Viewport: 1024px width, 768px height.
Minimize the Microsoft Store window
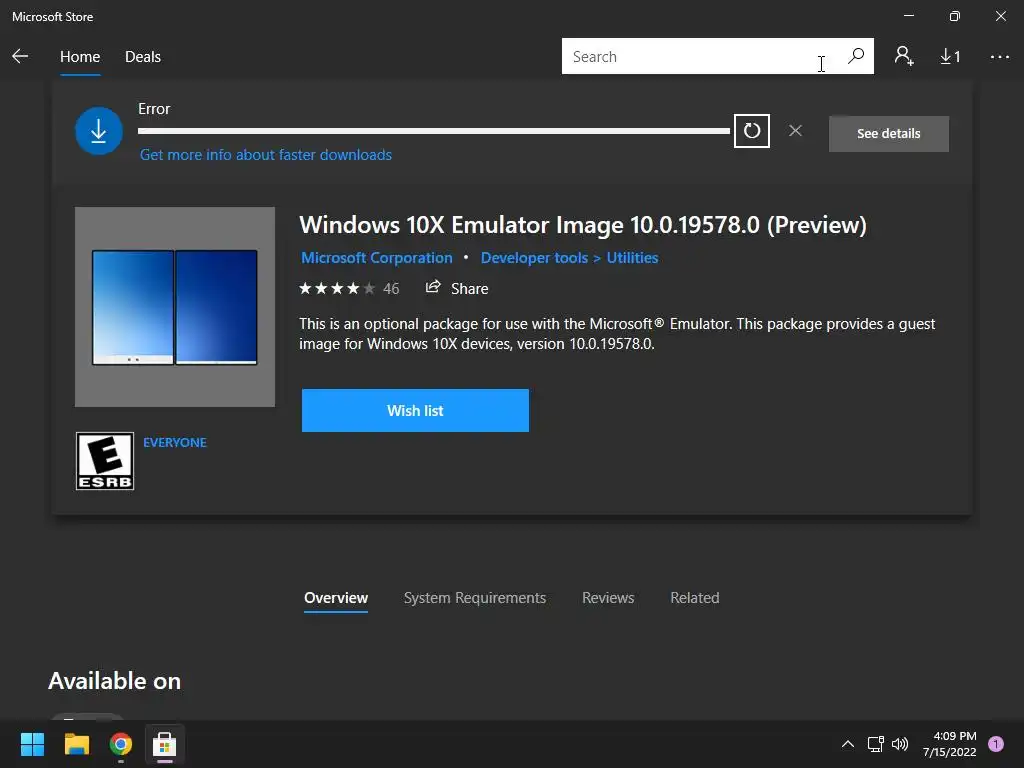click(x=909, y=16)
